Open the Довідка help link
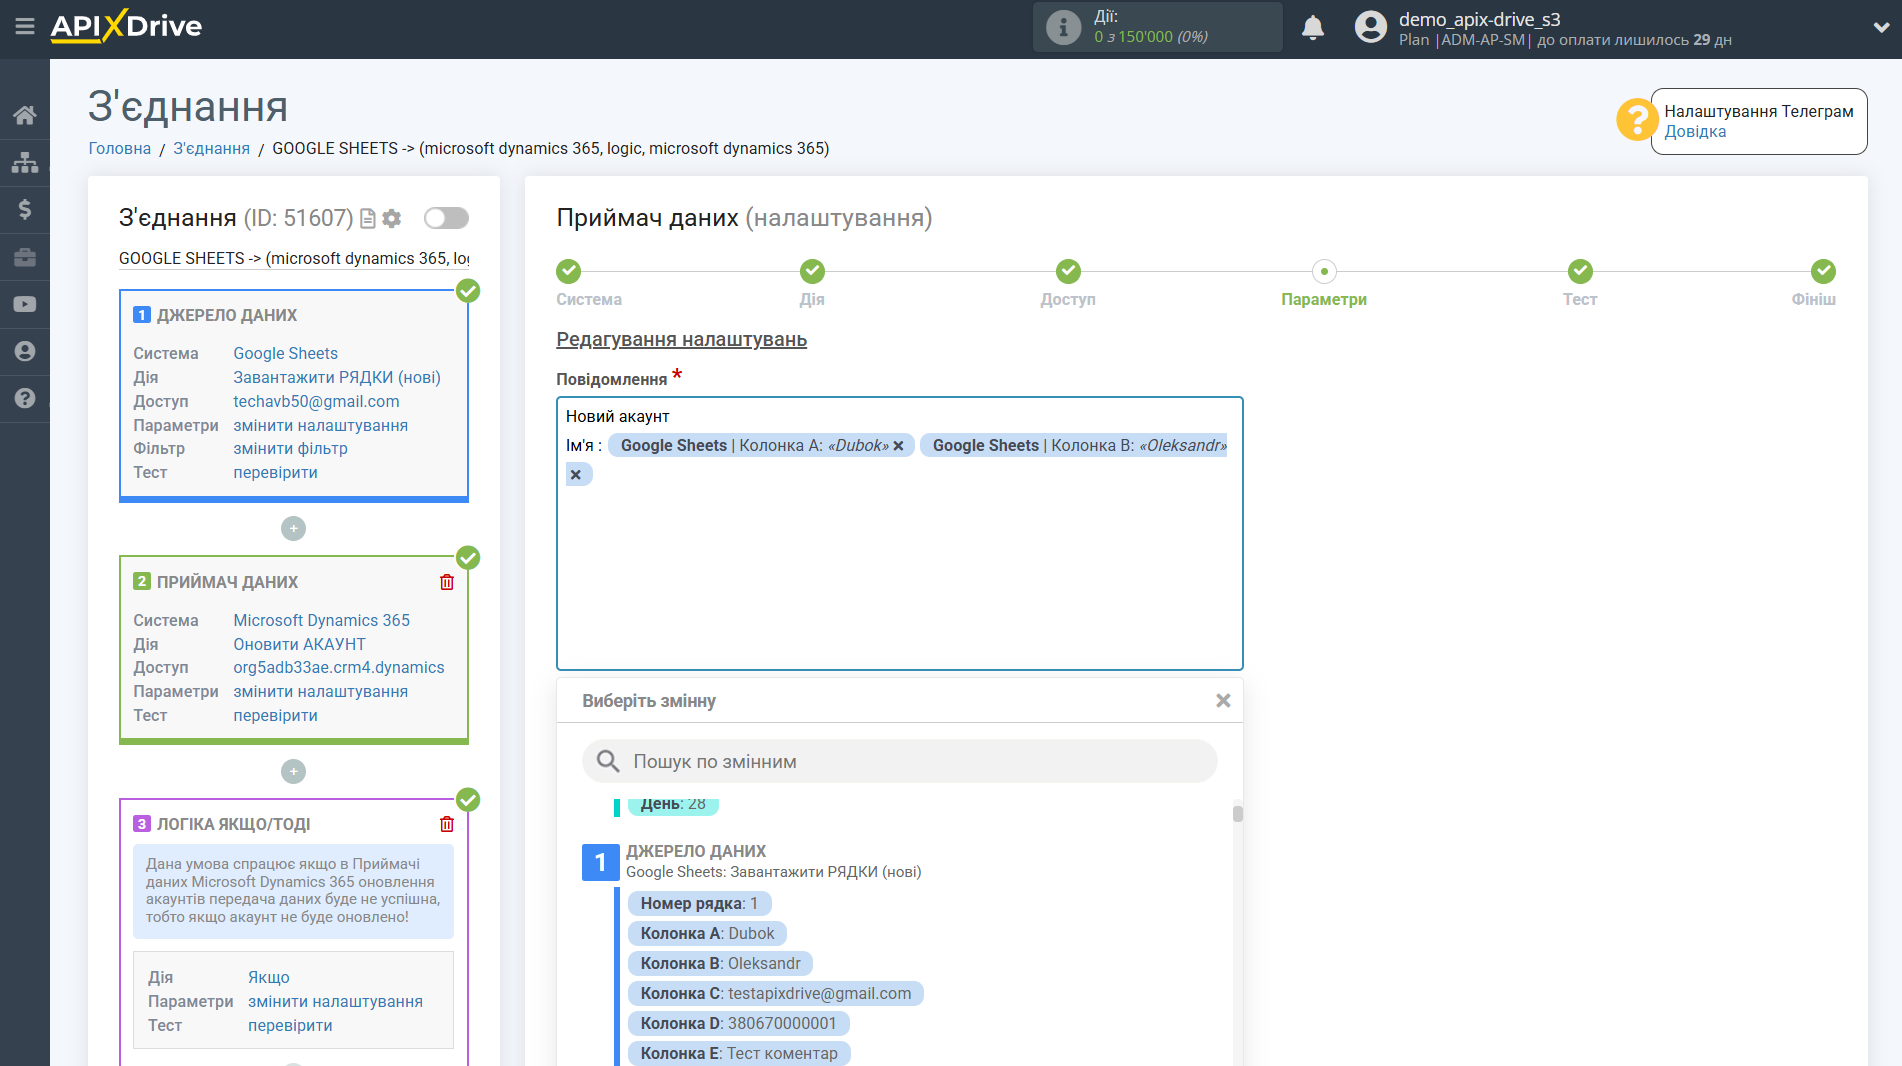Screen dimensions: 1902x1066 [x=1695, y=132]
